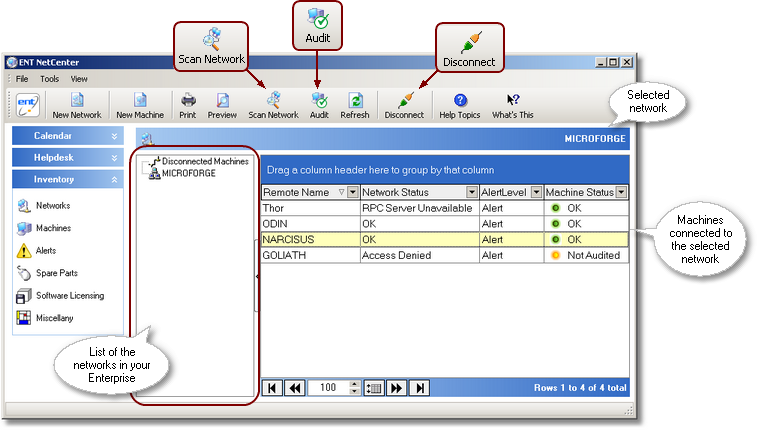This screenshot has height=430, width=759.
Task: Expand the Helpdesk panel
Action: [68, 158]
